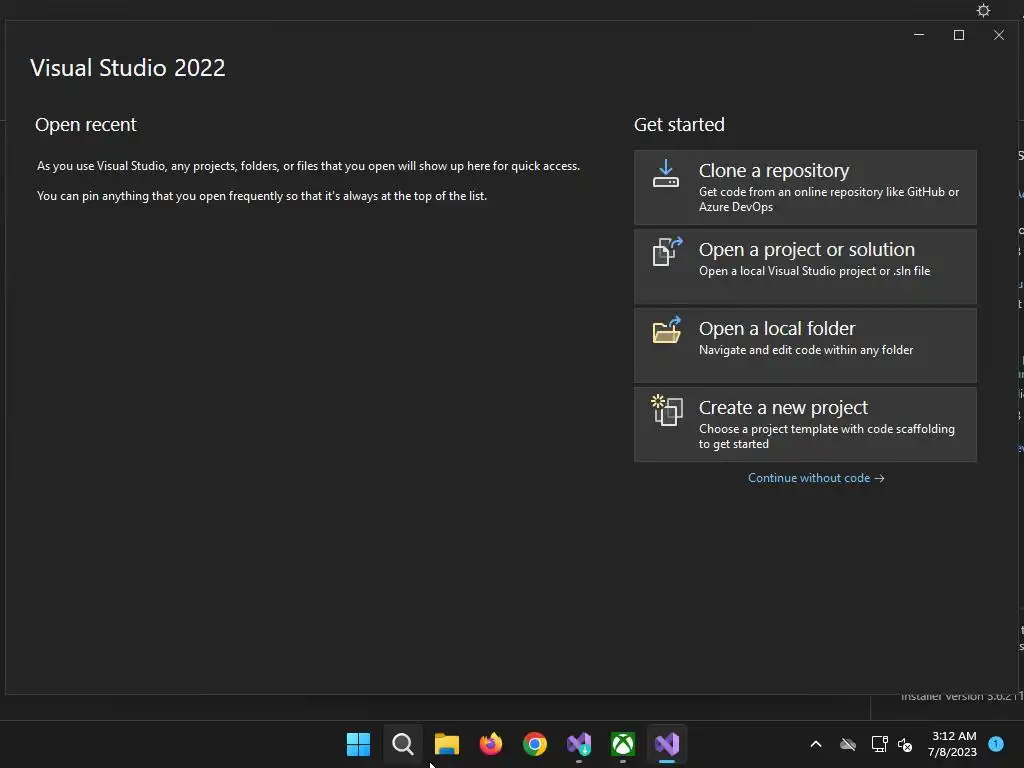Open the Xbox app from the taskbar

coord(623,744)
